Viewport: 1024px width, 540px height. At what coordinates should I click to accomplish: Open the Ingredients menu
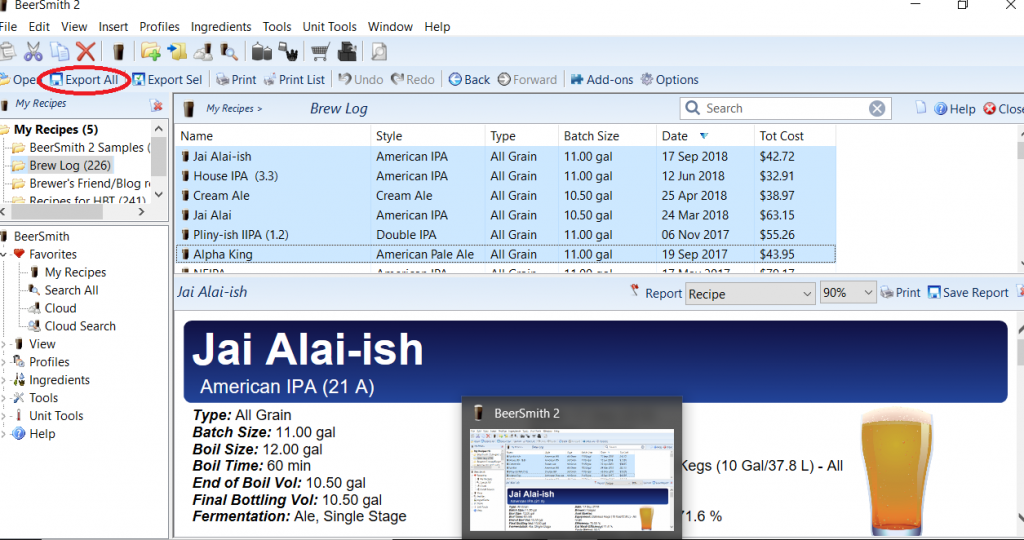pos(221,27)
